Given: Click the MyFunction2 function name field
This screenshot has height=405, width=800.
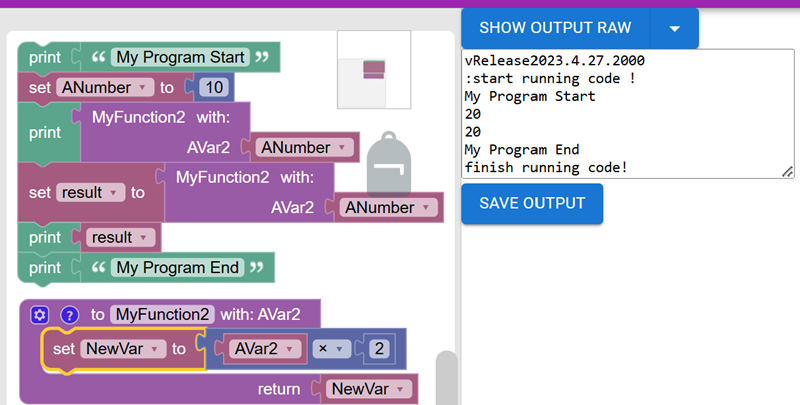Looking at the screenshot, I should 162,314.
